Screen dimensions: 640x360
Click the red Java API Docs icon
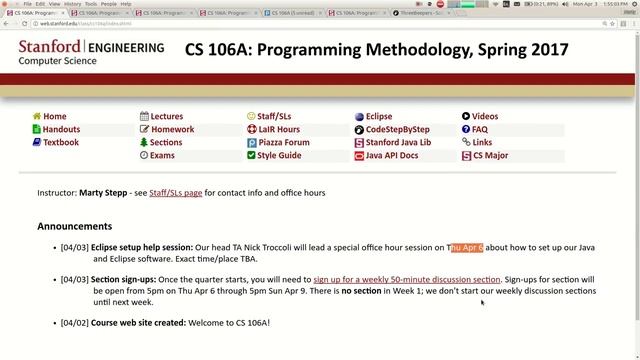coord(359,156)
